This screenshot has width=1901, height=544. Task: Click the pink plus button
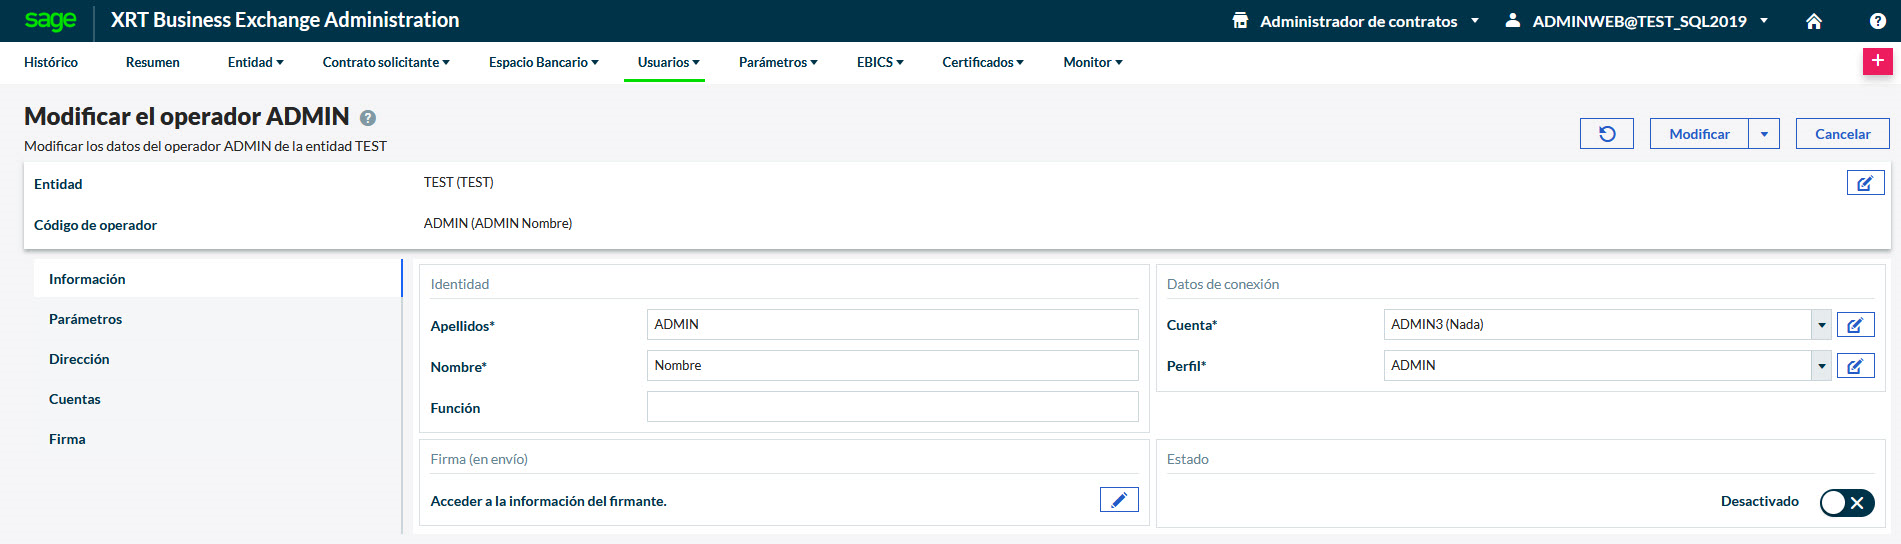[1877, 61]
